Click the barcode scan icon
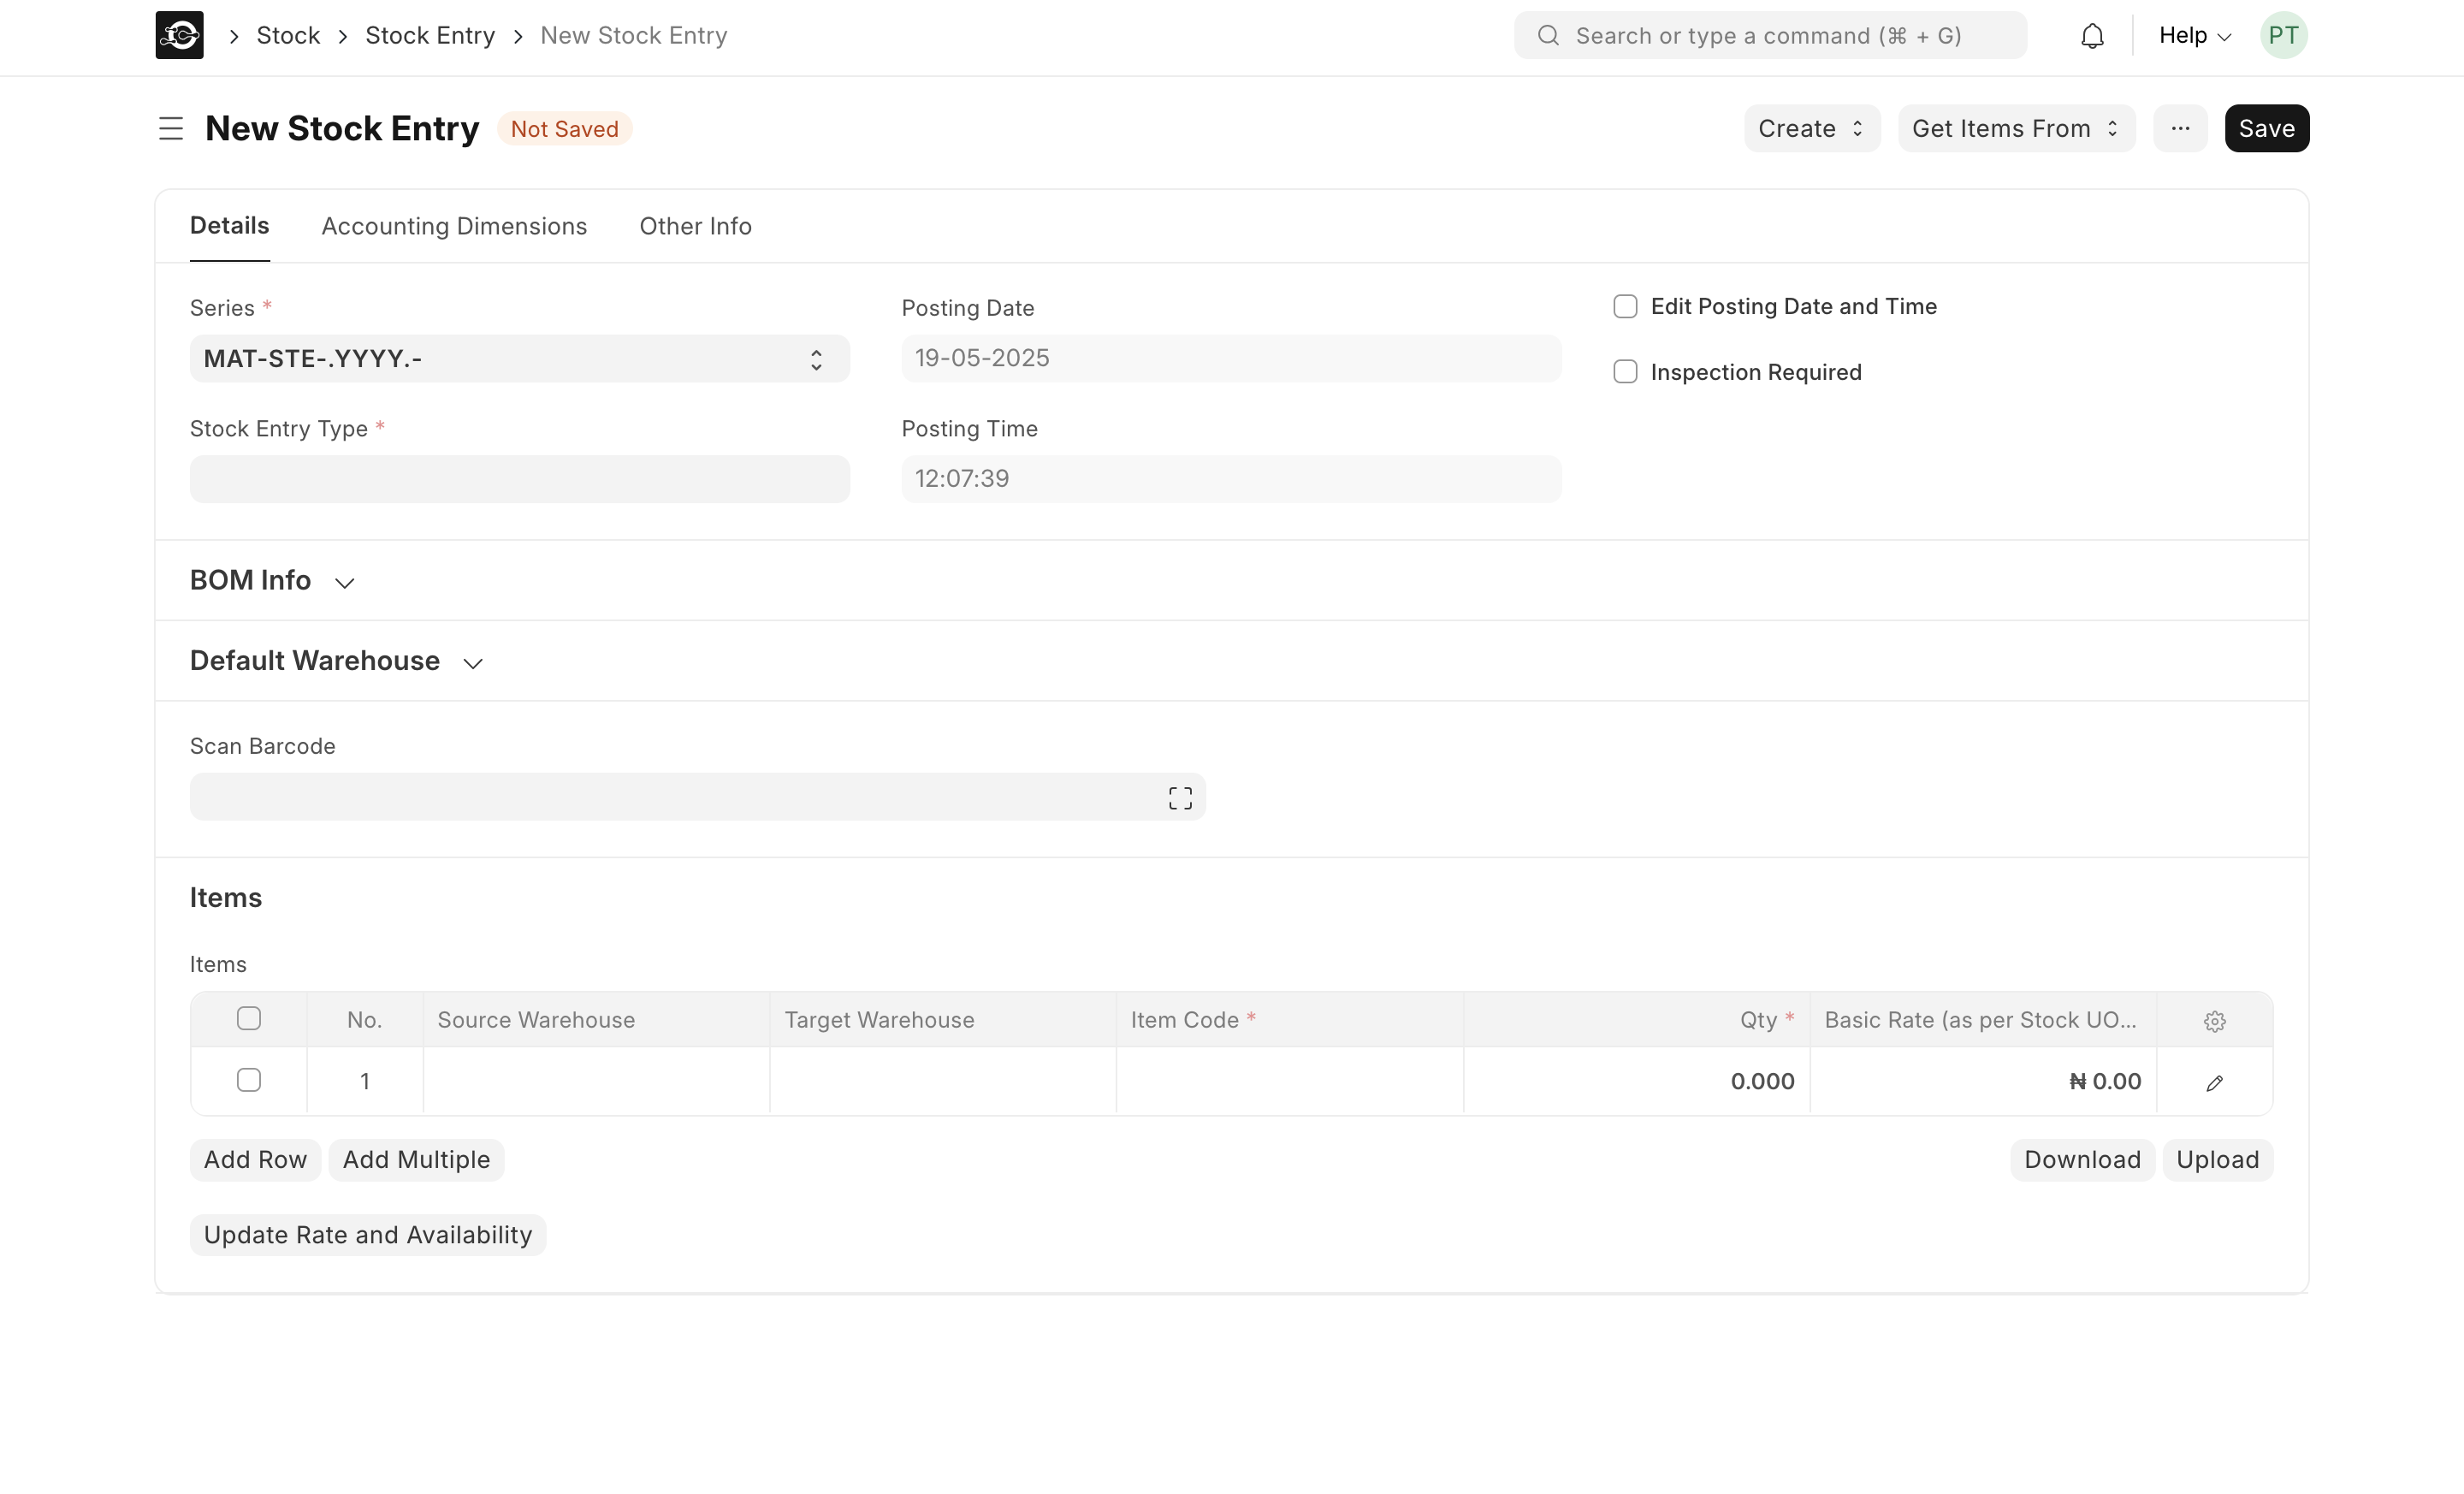Viewport: 2464px width, 1494px height. click(x=1180, y=797)
